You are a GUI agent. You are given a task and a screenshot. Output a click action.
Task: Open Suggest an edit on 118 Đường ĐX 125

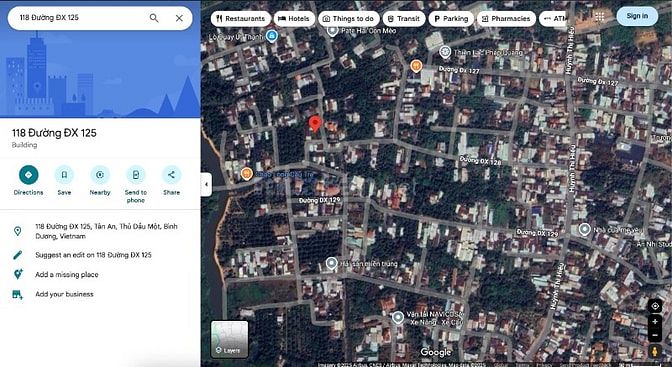[93, 255]
